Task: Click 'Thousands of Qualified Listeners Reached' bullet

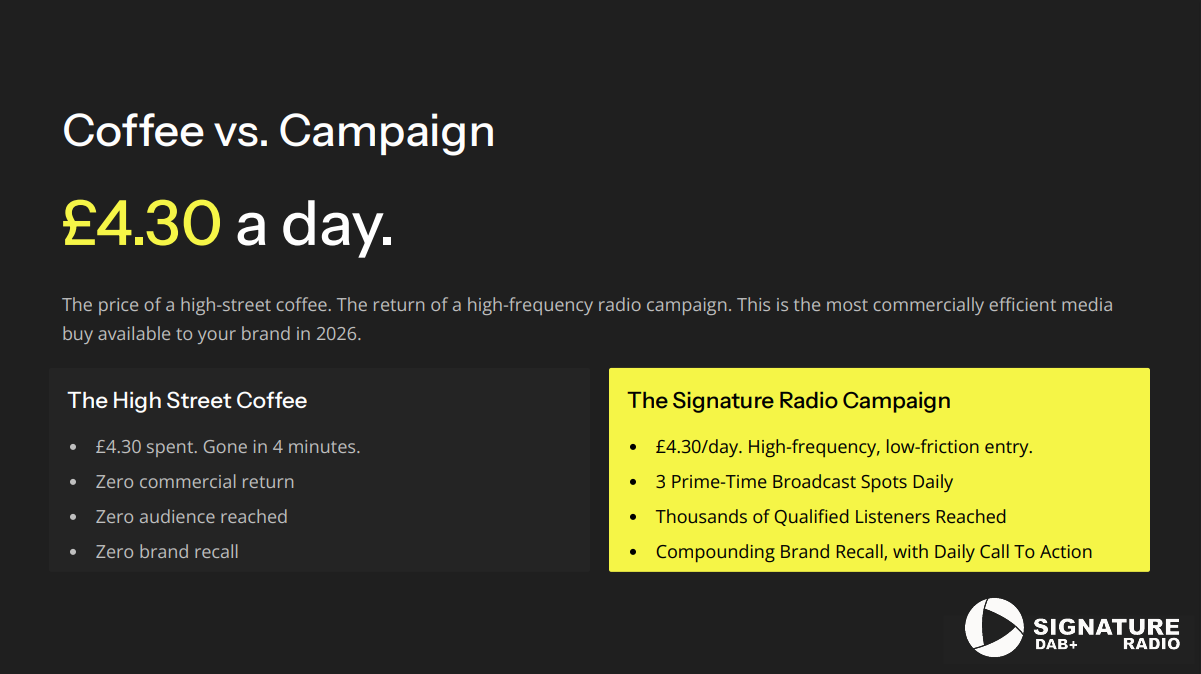Action: [x=830, y=517]
